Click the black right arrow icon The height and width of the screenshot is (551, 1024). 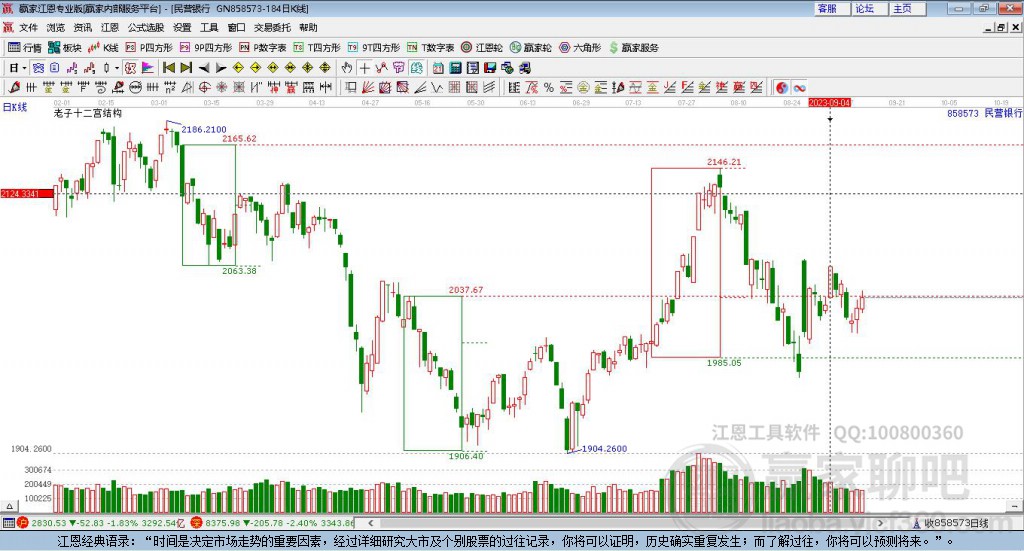click(221, 68)
